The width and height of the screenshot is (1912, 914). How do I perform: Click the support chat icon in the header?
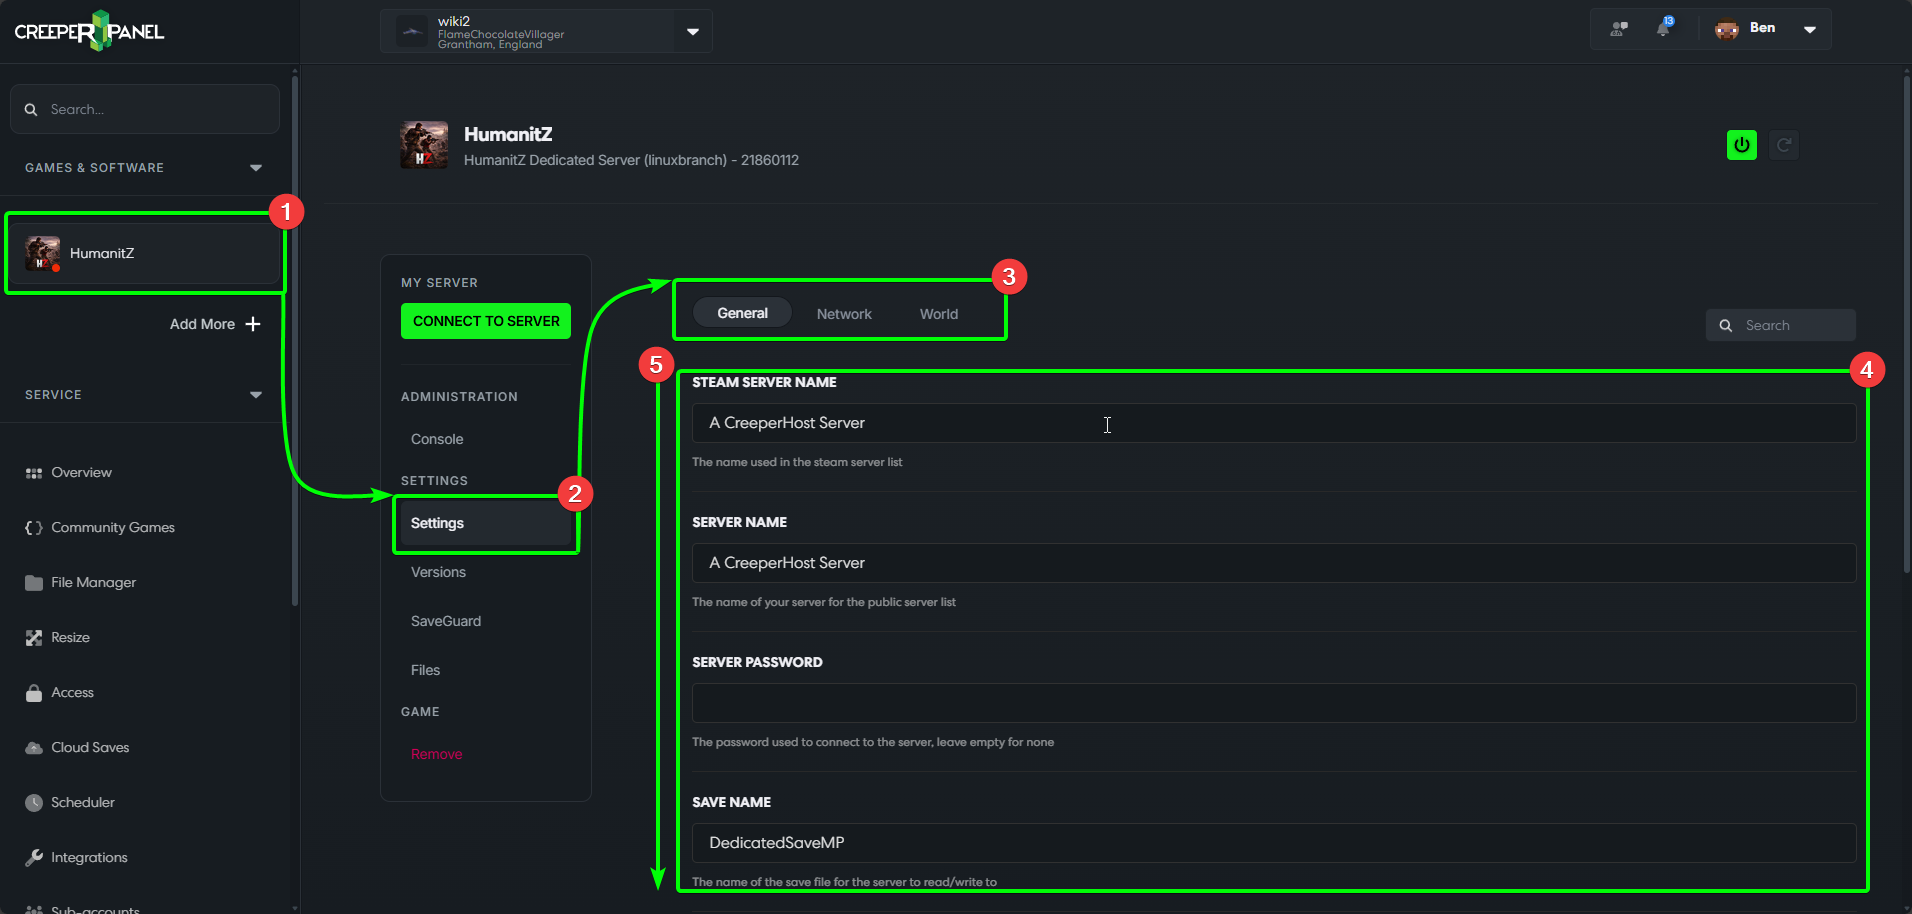point(1617,28)
